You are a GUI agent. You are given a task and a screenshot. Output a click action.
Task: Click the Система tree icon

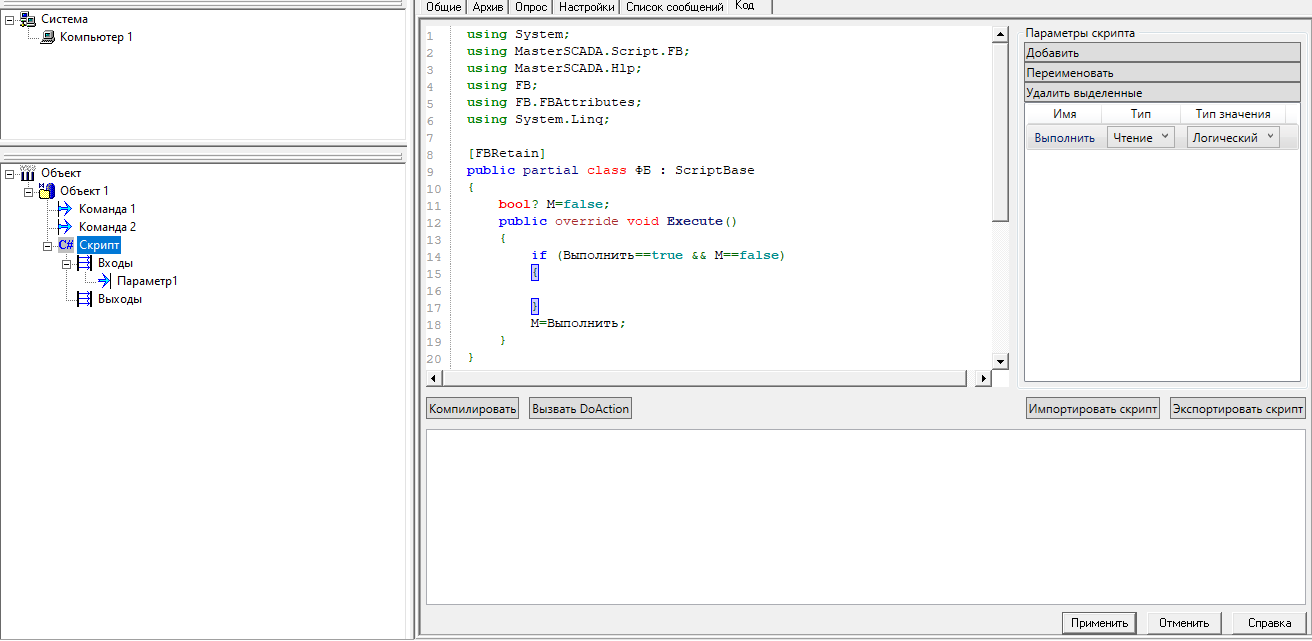pyautogui.click(x=27, y=19)
